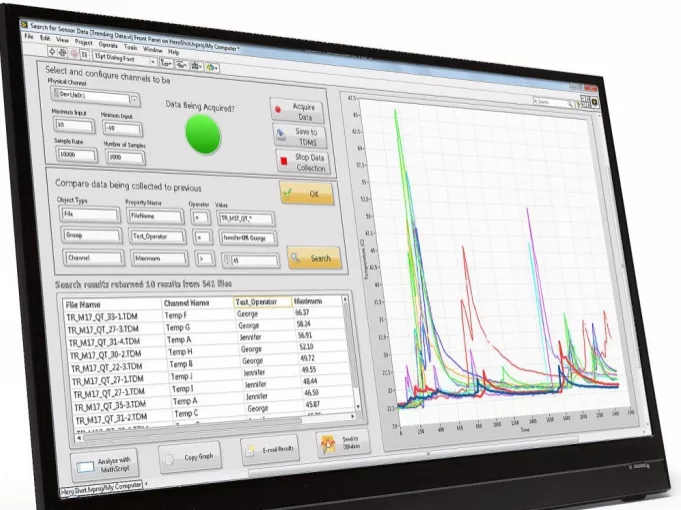Select the TR_M17_QT_30-2.TDM file row
This screenshot has height=510, width=681.
pos(106,355)
